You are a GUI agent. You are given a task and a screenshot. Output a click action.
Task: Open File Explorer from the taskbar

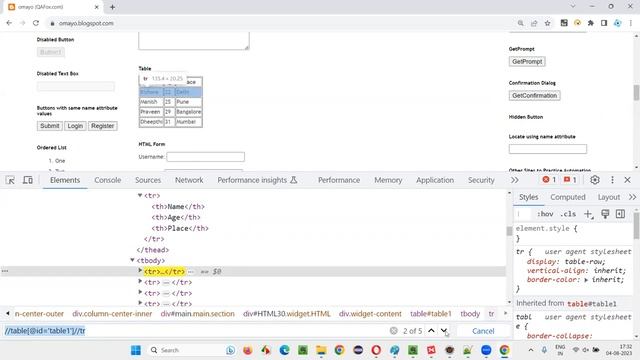click(x=321, y=350)
